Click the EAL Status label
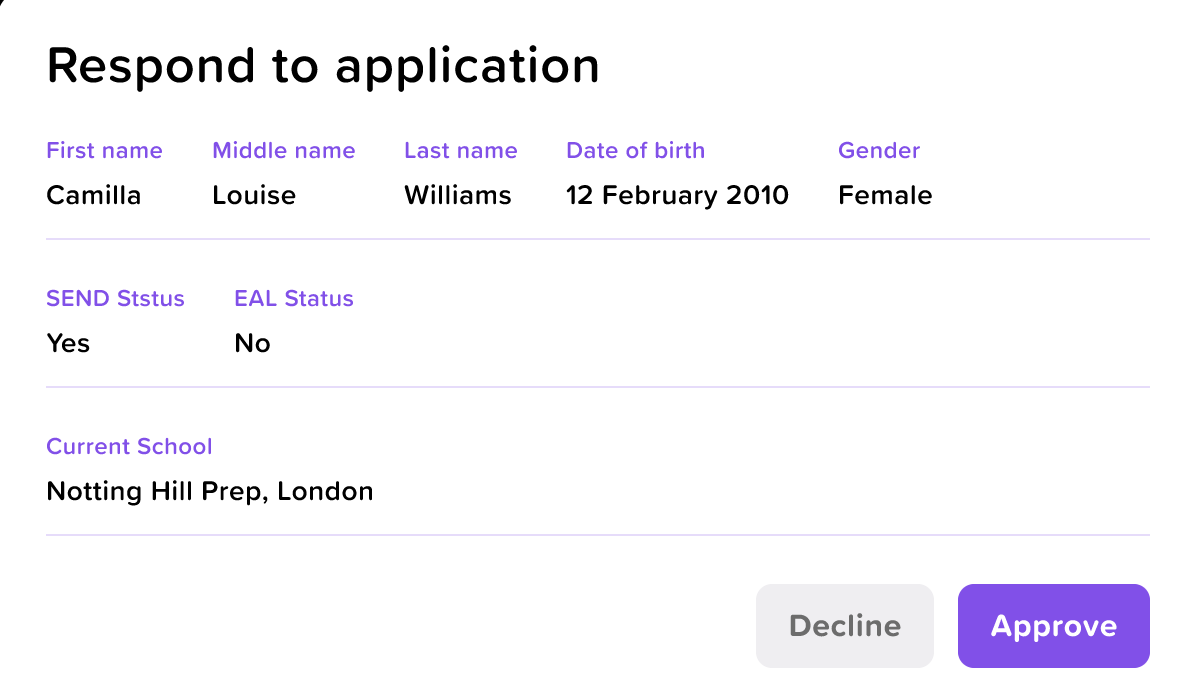This screenshot has width=1186, height=696. (293, 299)
